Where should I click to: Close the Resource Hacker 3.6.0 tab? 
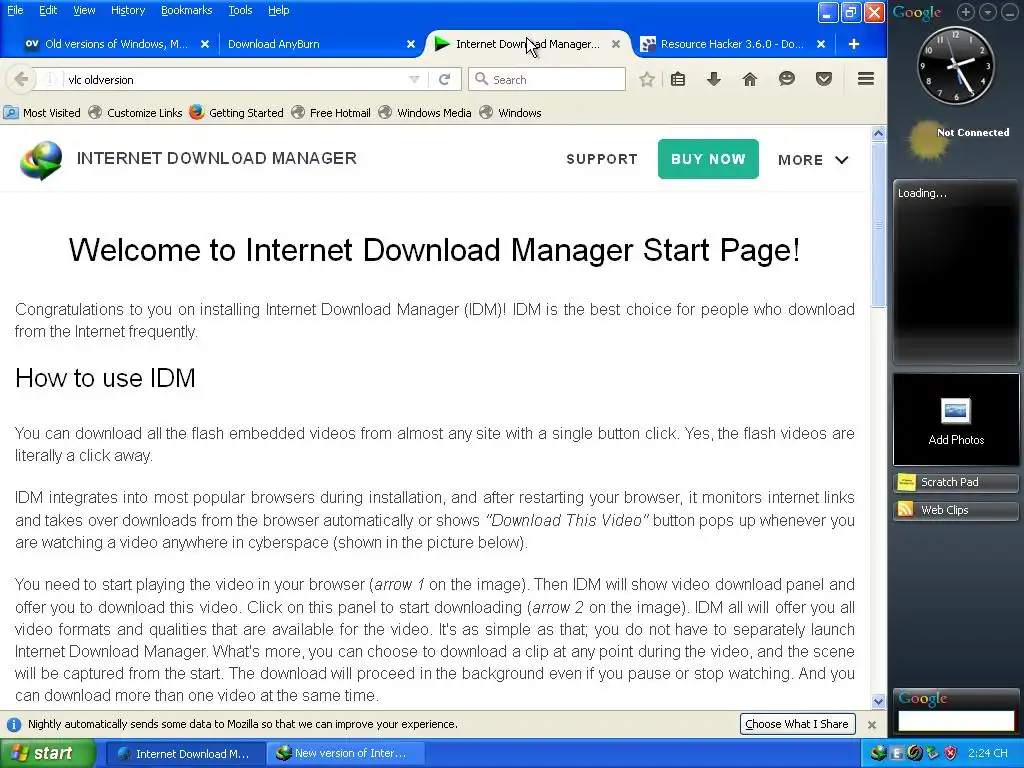tap(821, 44)
